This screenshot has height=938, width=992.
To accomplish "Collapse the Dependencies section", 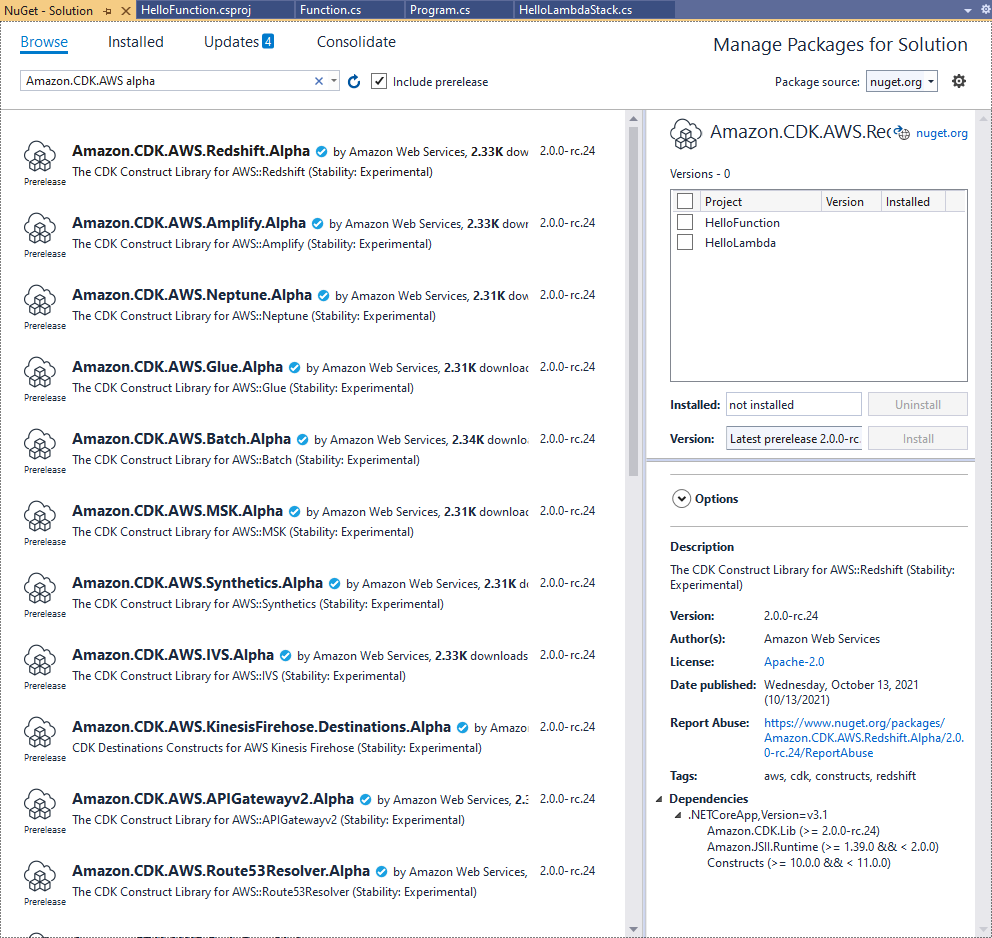I will click(659, 798).
